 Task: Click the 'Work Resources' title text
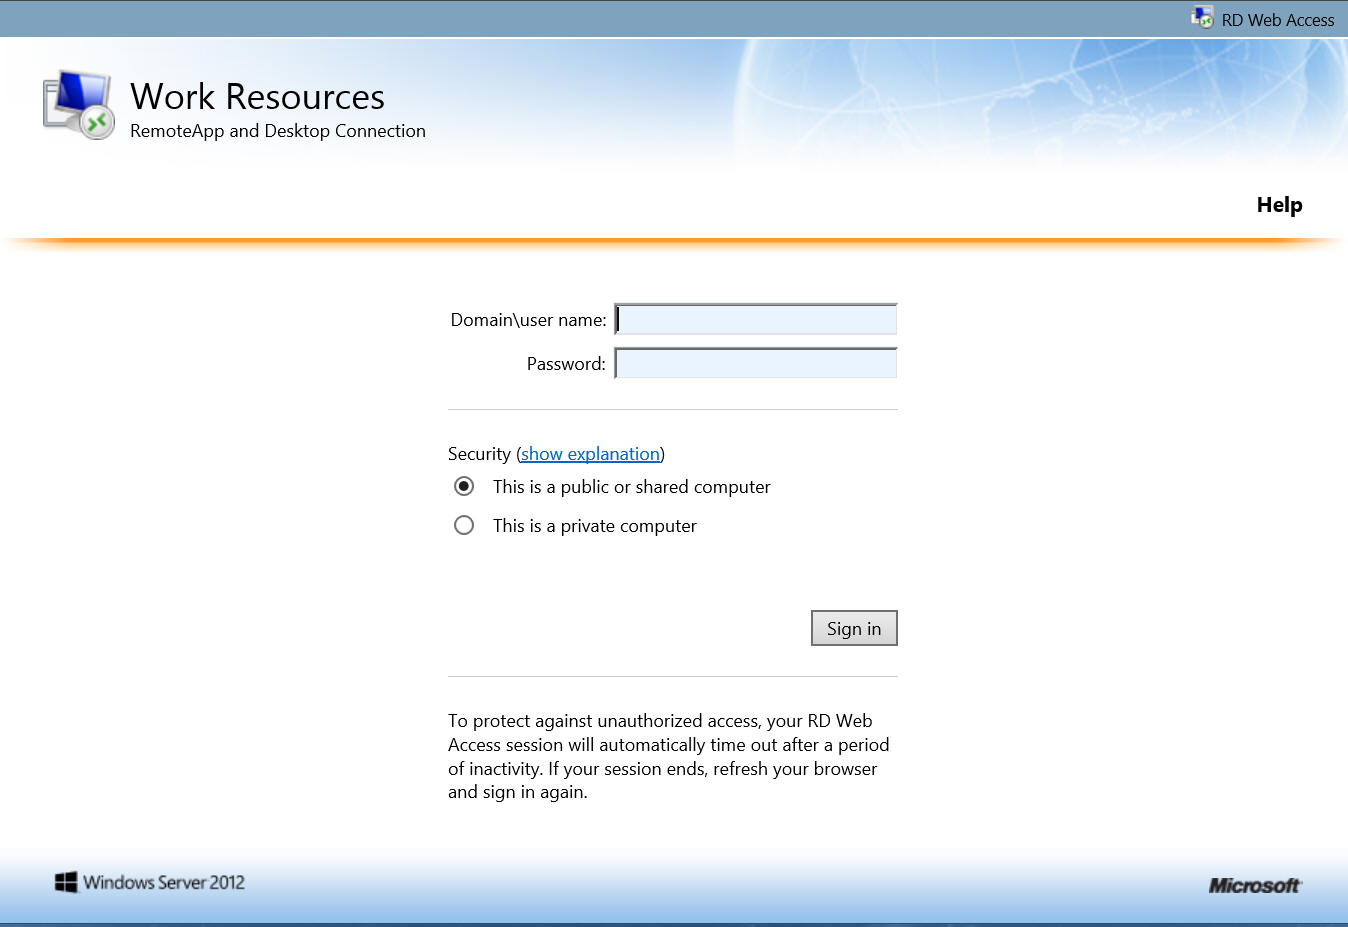click(x=257, y=96)
